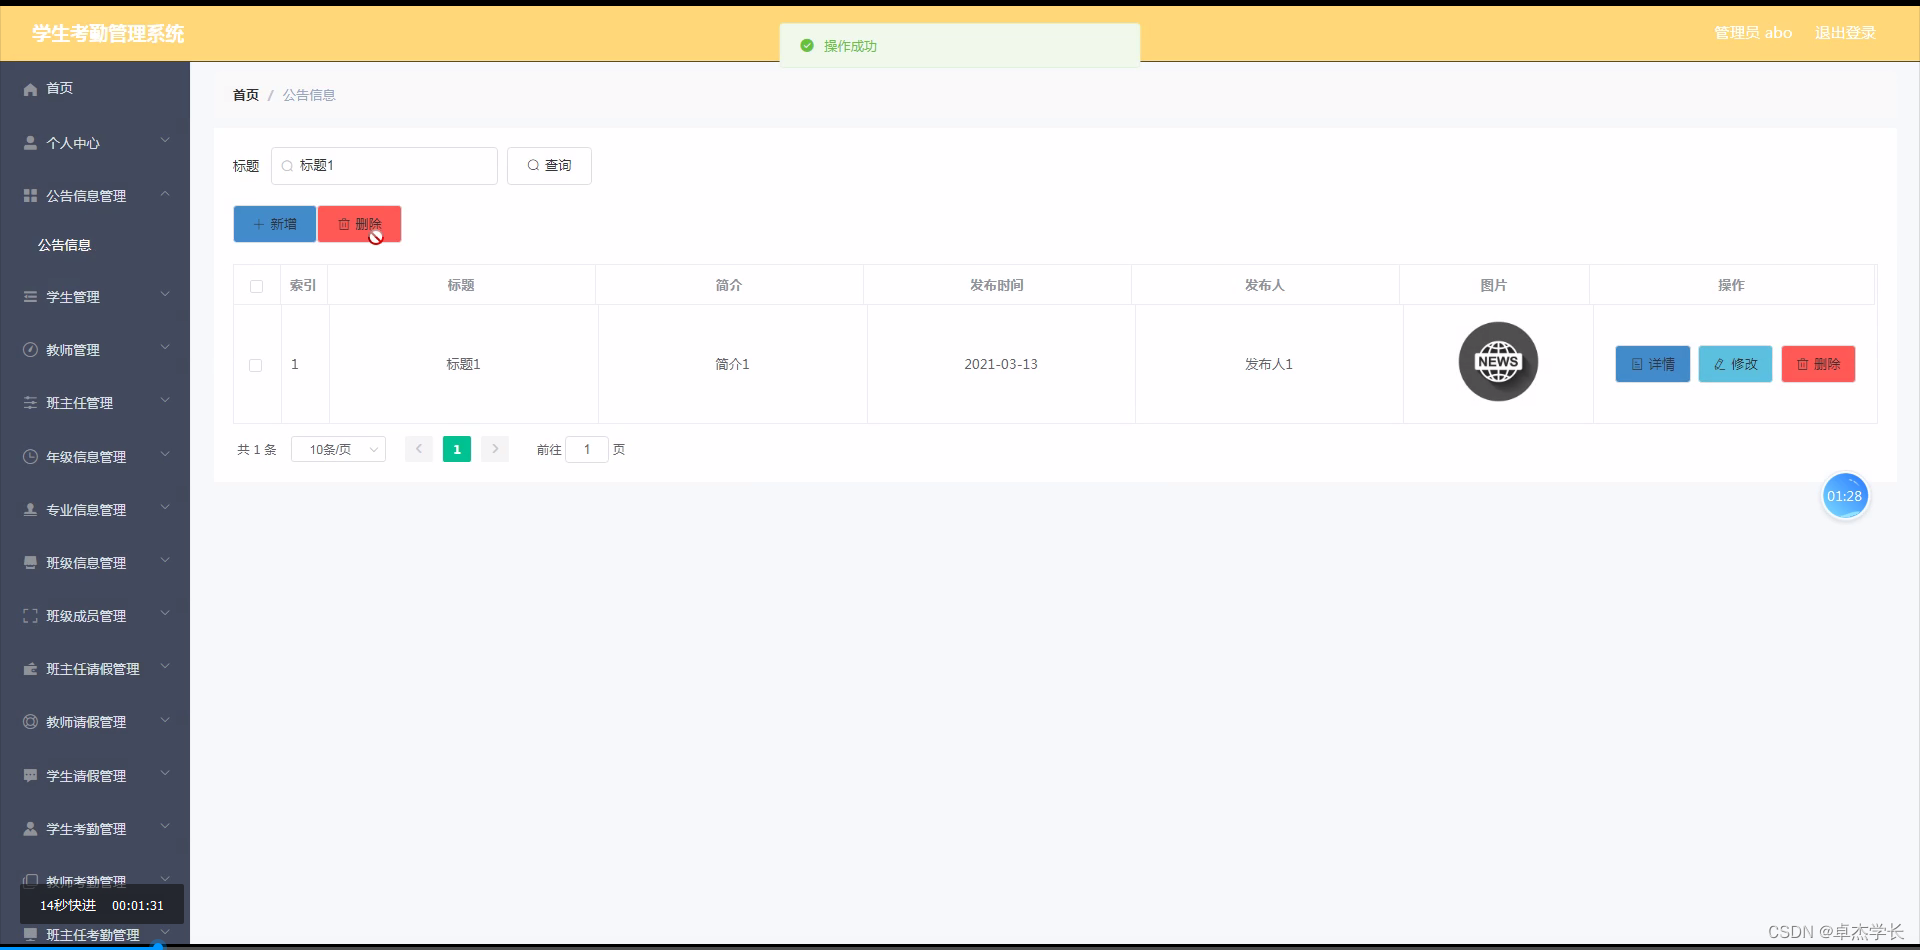Click the 学生管理 list icon

(x=30, y=296)
